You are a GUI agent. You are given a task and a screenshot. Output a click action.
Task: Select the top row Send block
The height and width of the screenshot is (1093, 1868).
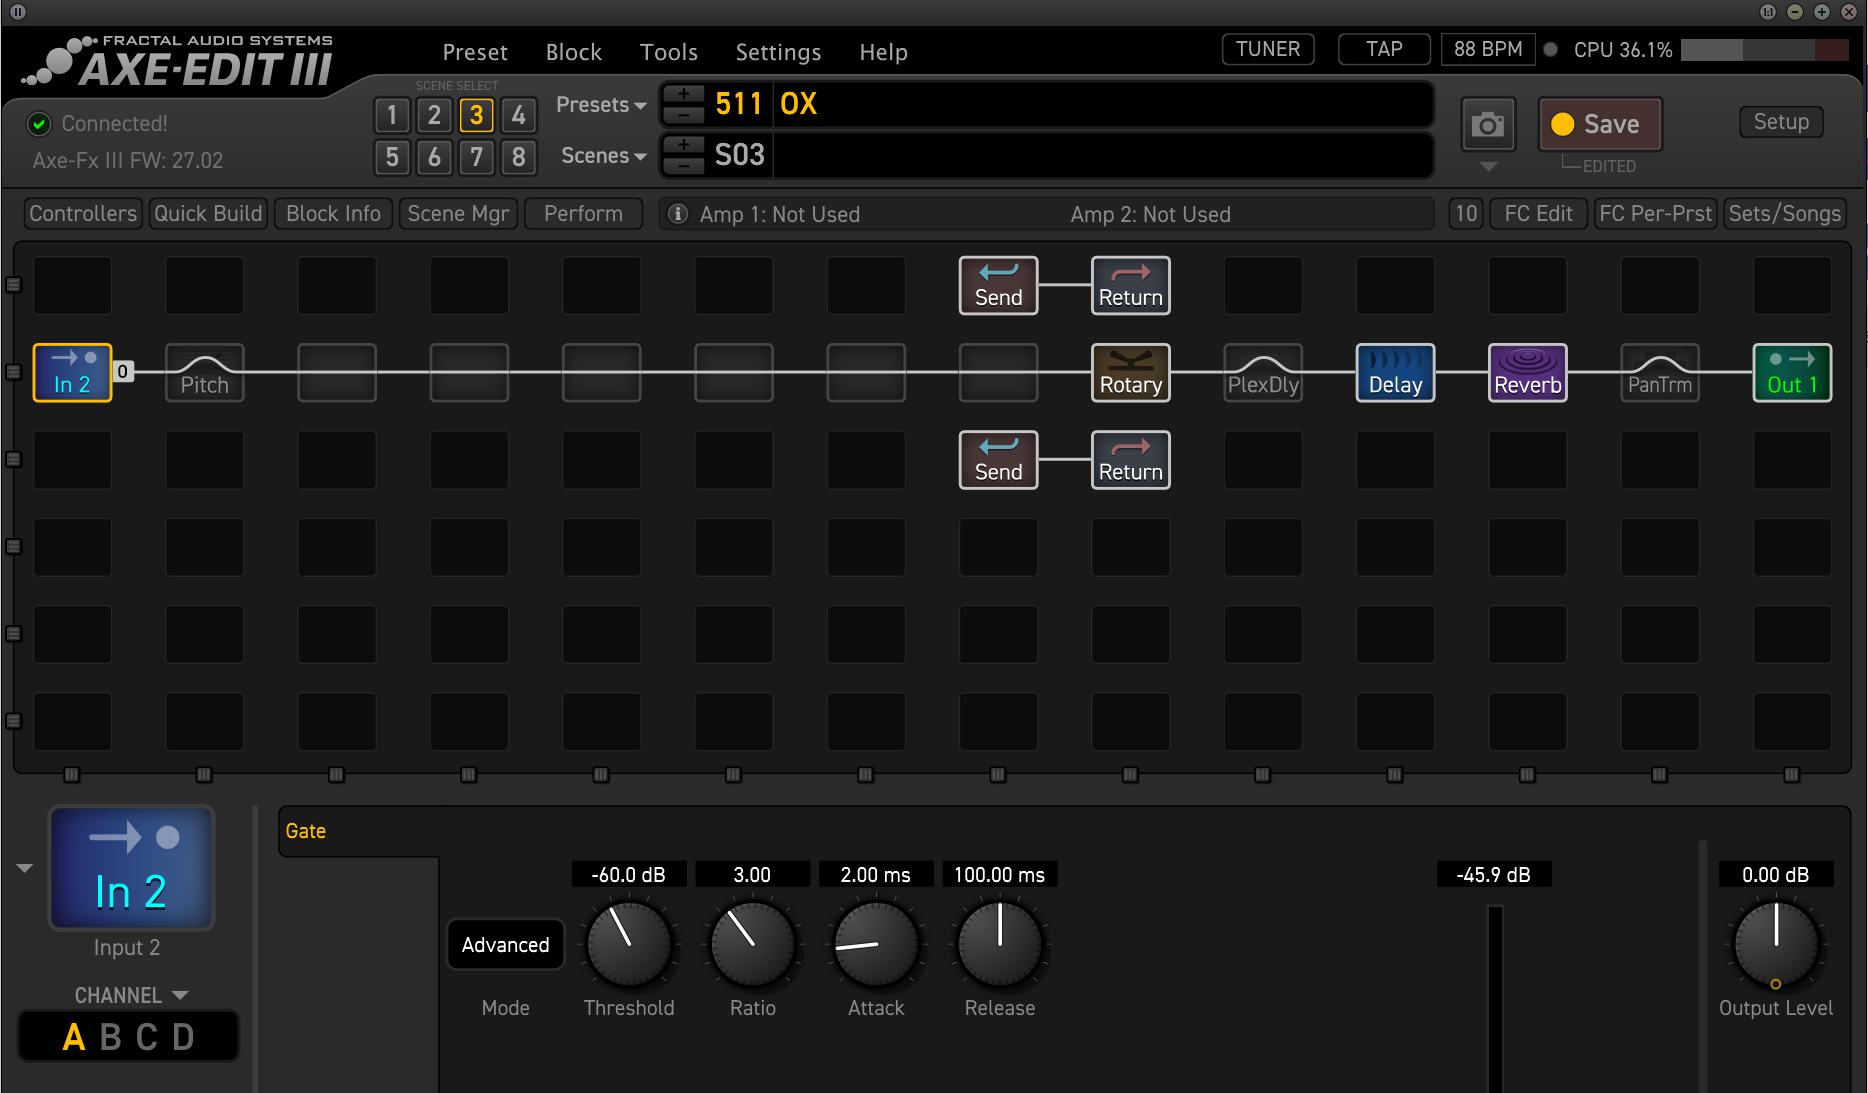(998, 286)
